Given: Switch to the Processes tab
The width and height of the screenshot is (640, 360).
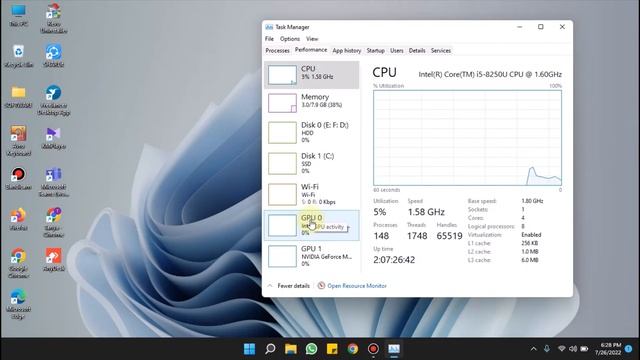Looking at the screenshot, I should click(278, 51).
